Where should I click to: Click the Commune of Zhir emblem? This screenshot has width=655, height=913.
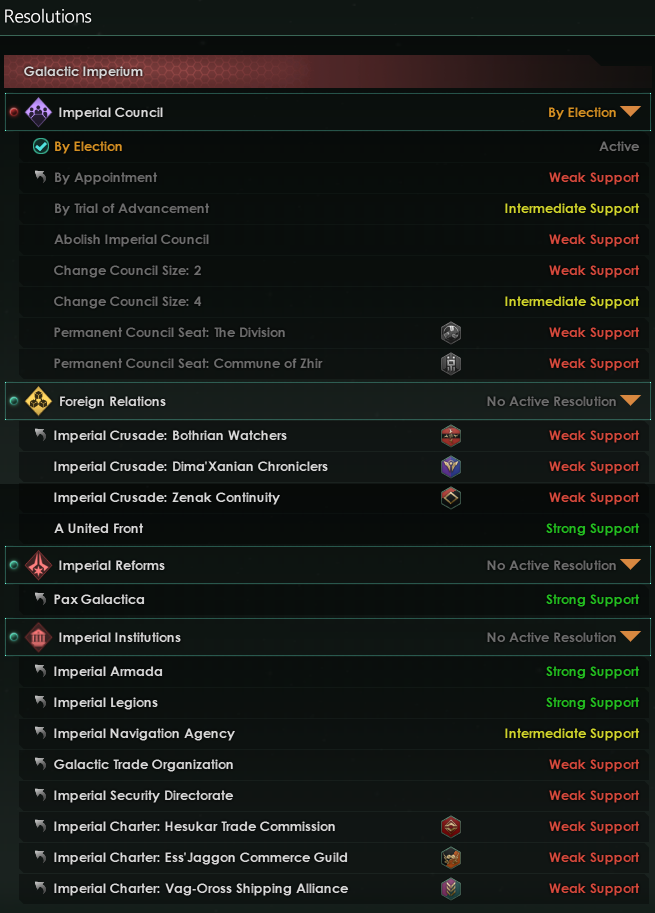(x=451, y=363)
